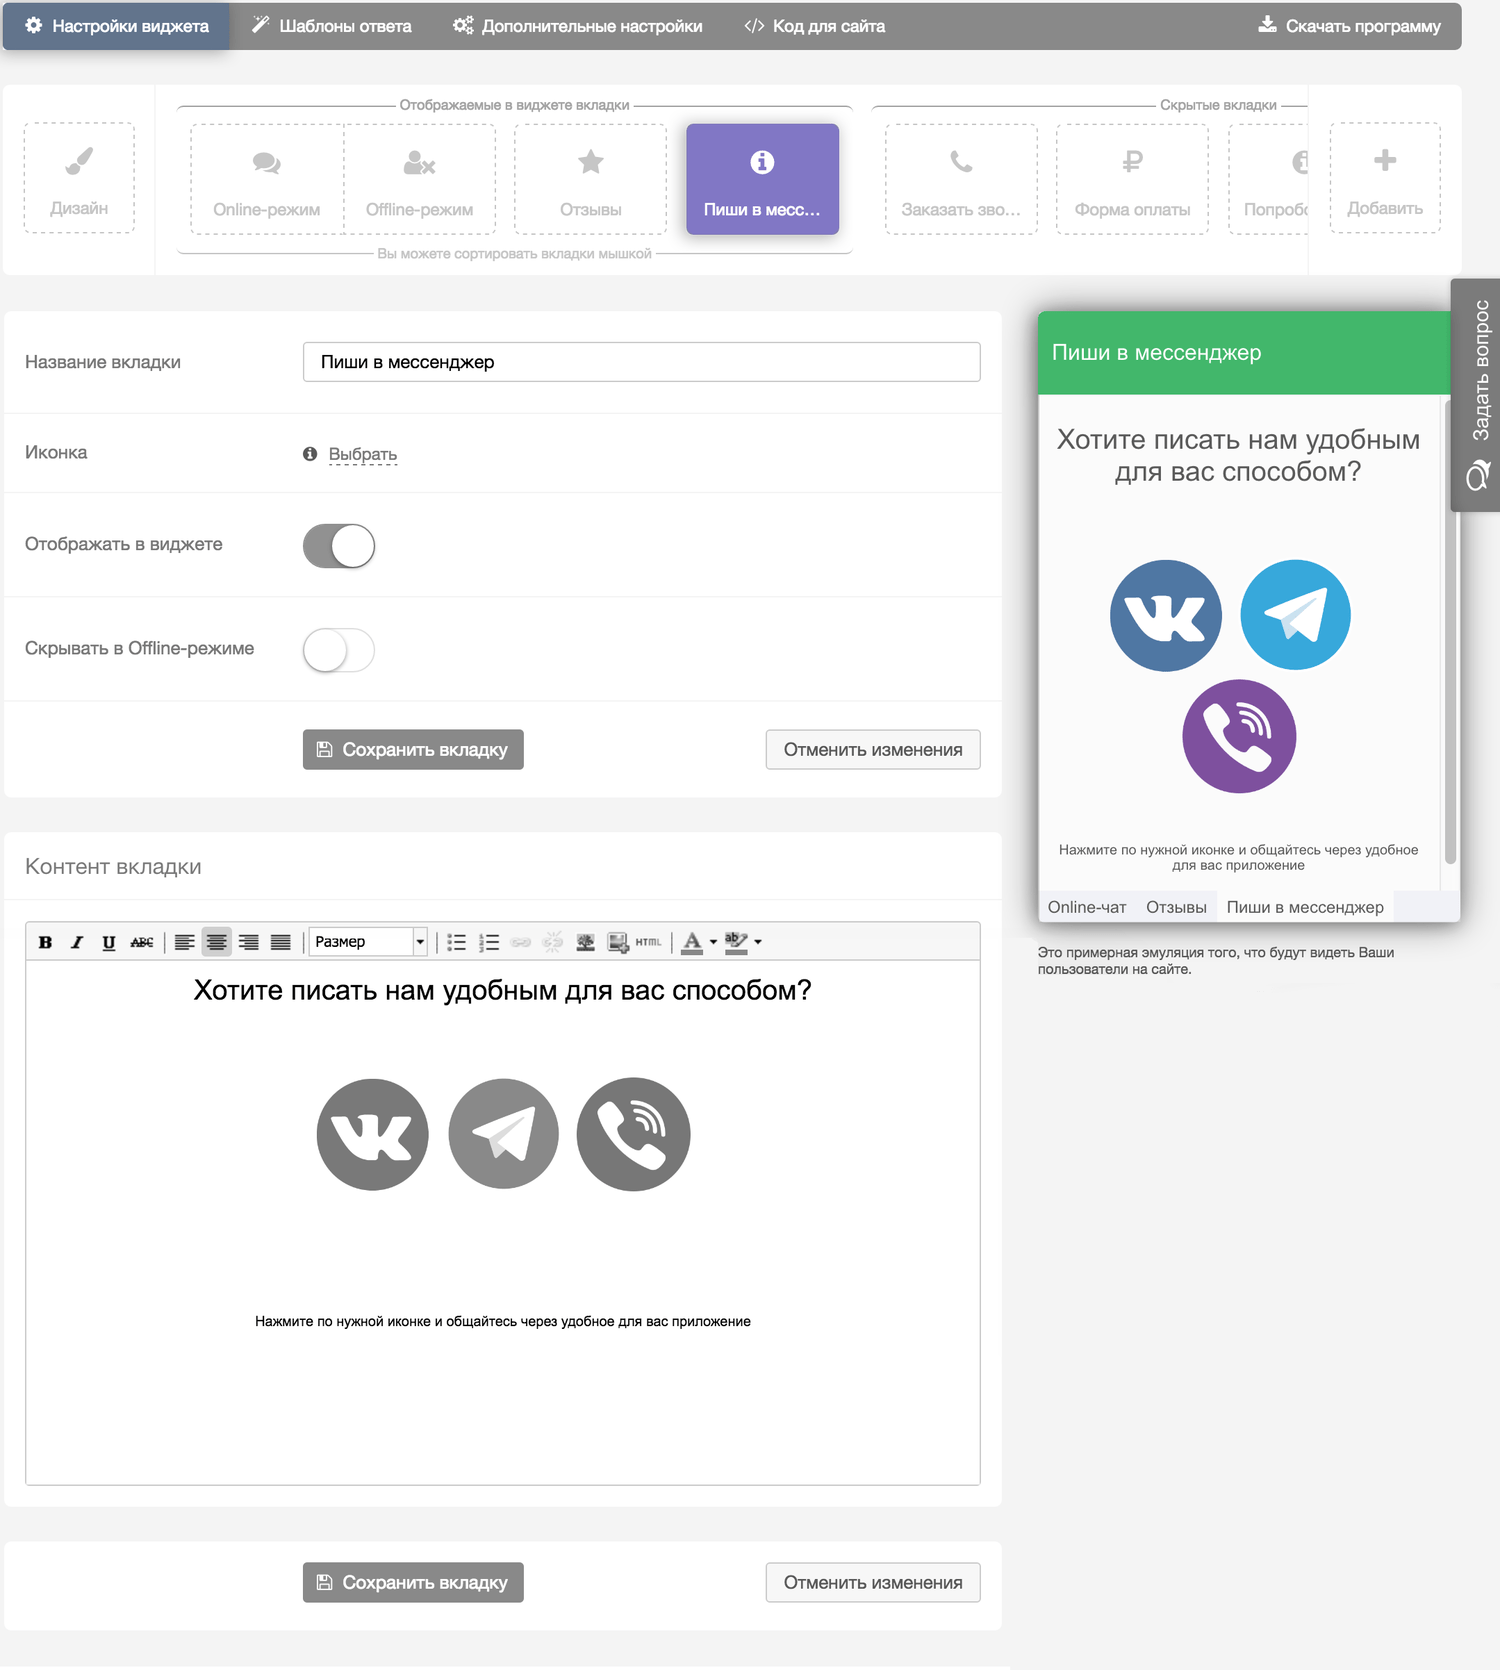The height and width of the screenshot is (1670, 1500).
Task: Click the Telegram icon in widget preview
Action: click(x=1295, y=615)
